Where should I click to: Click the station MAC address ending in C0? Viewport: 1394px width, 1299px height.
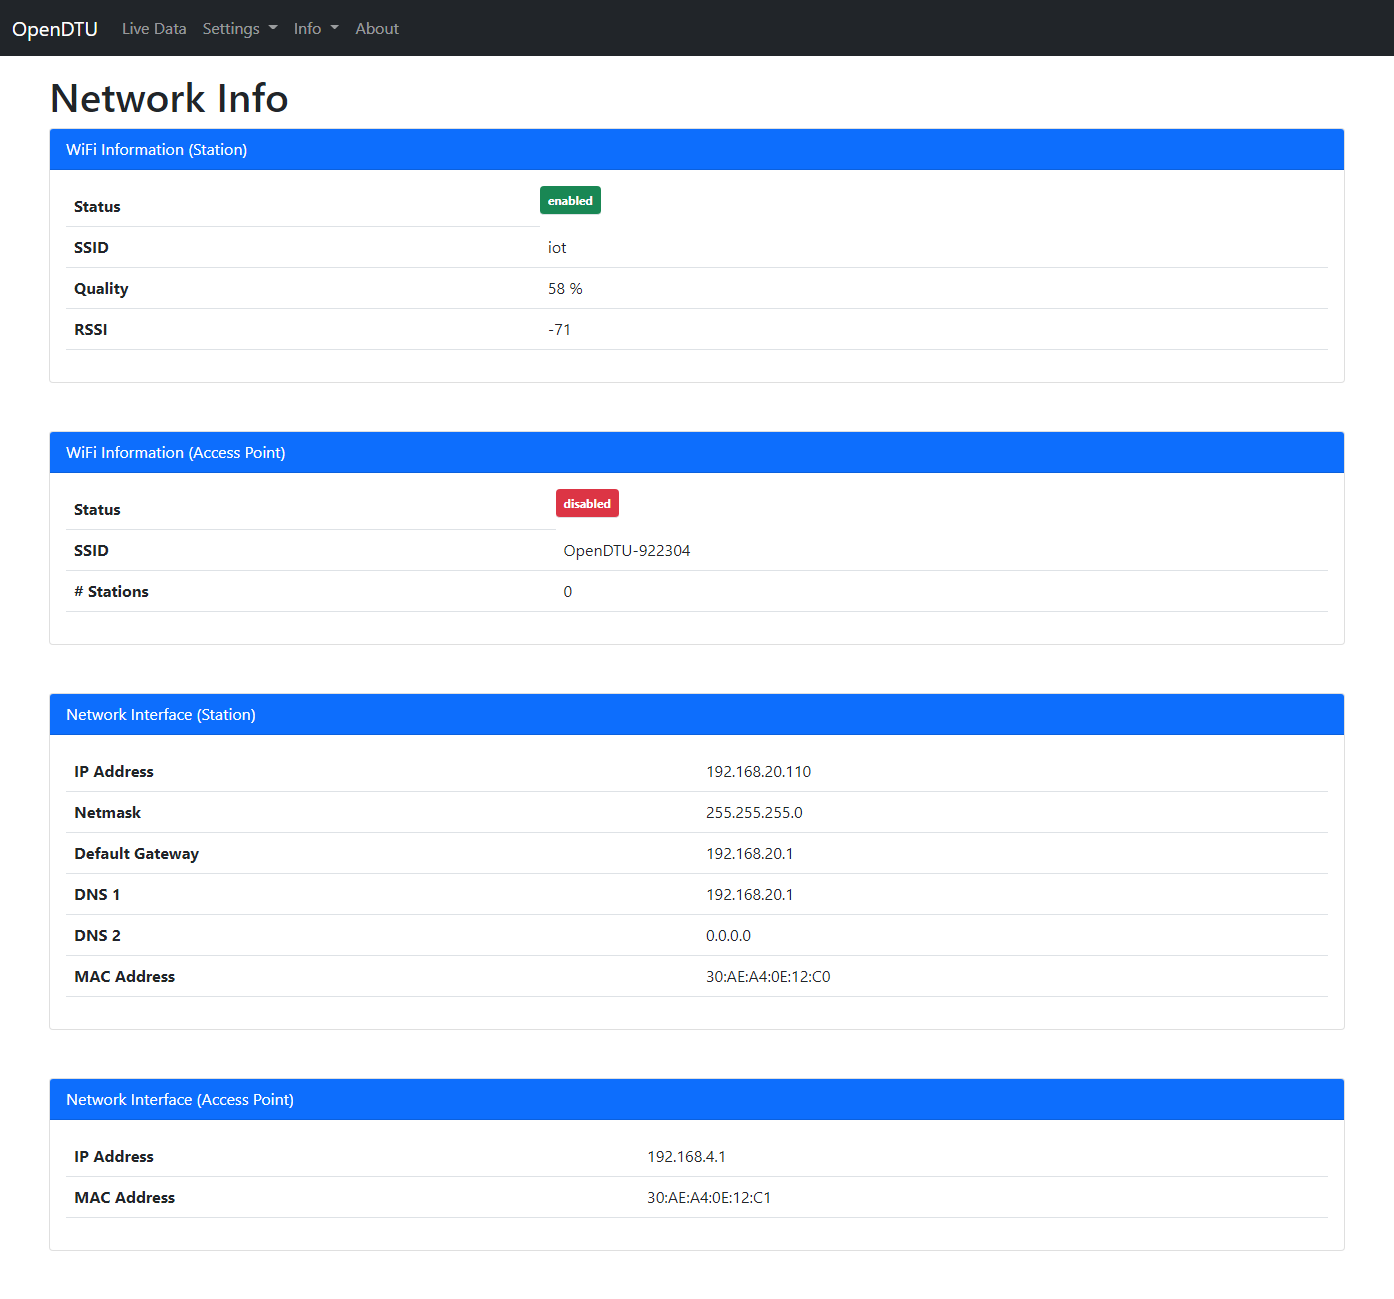pos(767,977)
